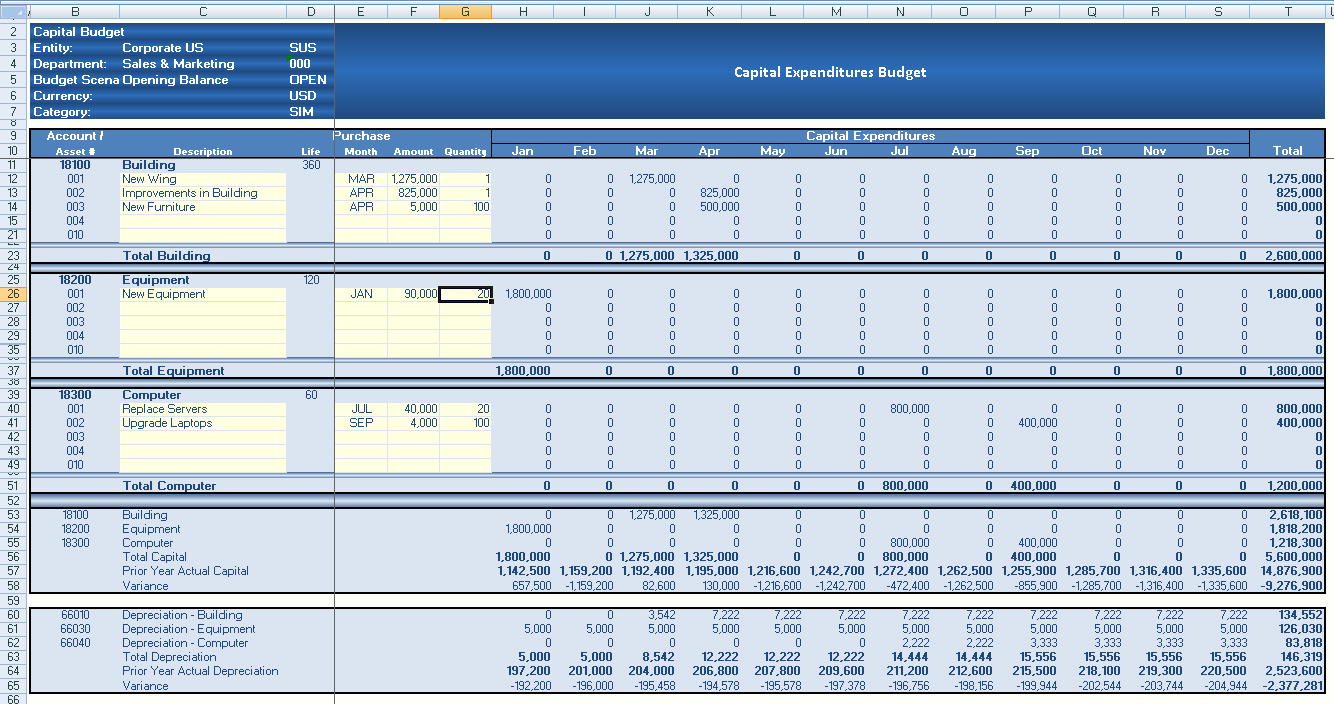Select the row 57 header
The height and width of the screenshot is (704, 1334).
[x=14, y=571]
